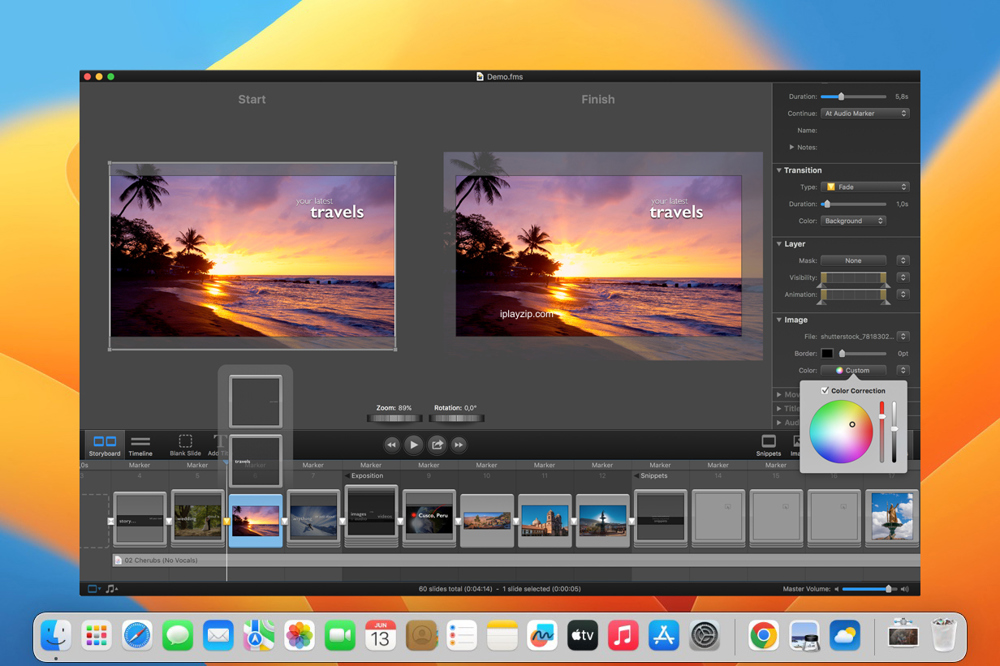Open the Mask options stepper
1000x666 pixels.
902,260
